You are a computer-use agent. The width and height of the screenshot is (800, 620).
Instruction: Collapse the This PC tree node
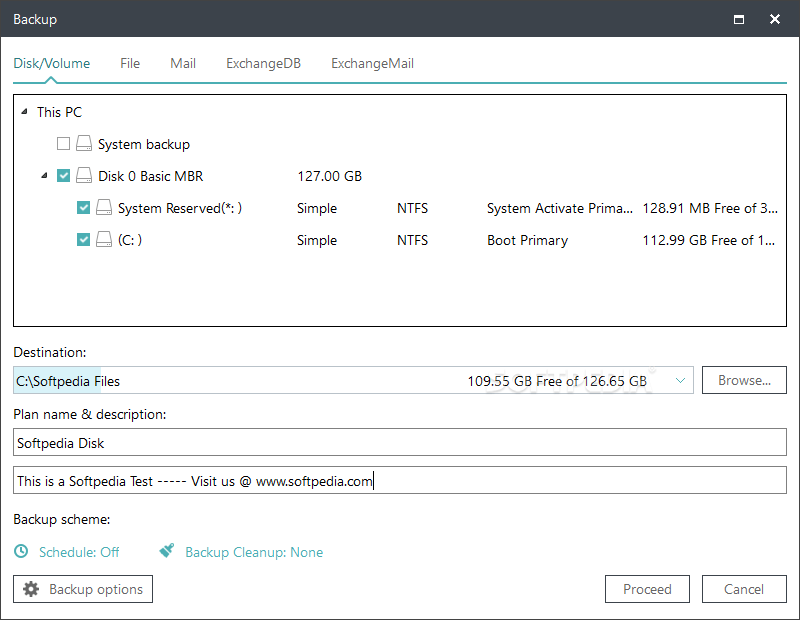(24, 112)
